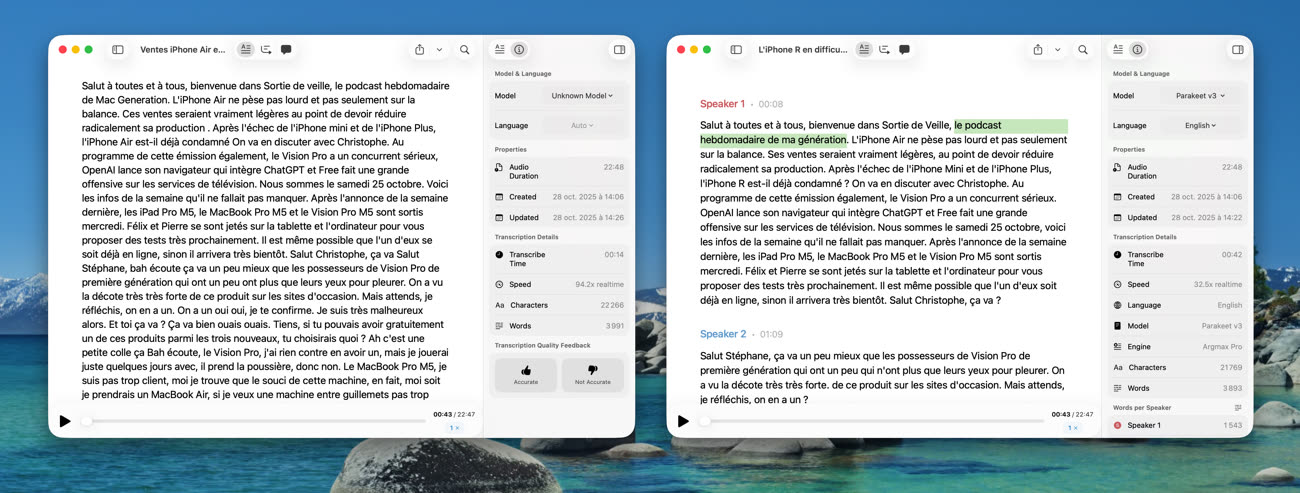The height and width of the screenshot is (493, 1300).
Task: Open the Unknown Model dropdown
Action: tap(582, 96)
